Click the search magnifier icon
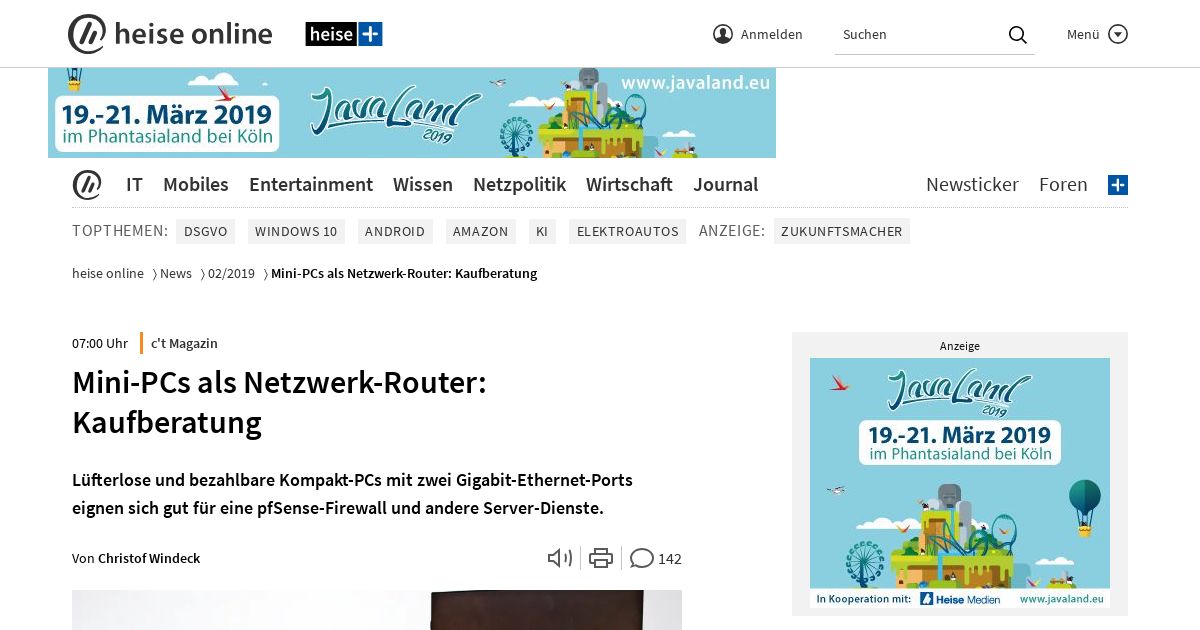 (1018, 34)
